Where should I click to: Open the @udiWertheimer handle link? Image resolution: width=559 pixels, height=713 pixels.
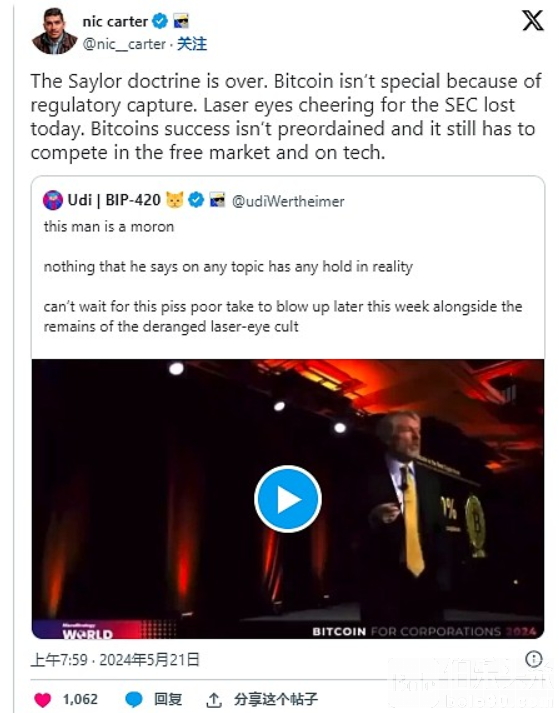click(x=288, y=201)
